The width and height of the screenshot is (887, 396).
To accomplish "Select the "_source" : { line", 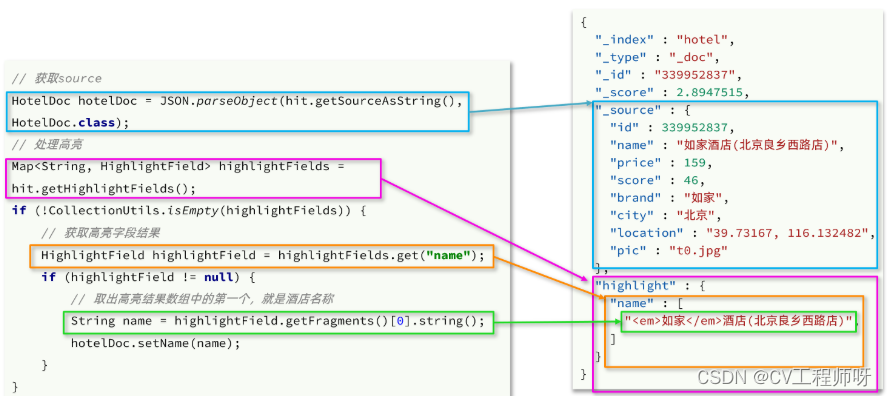I will (642, 110).
